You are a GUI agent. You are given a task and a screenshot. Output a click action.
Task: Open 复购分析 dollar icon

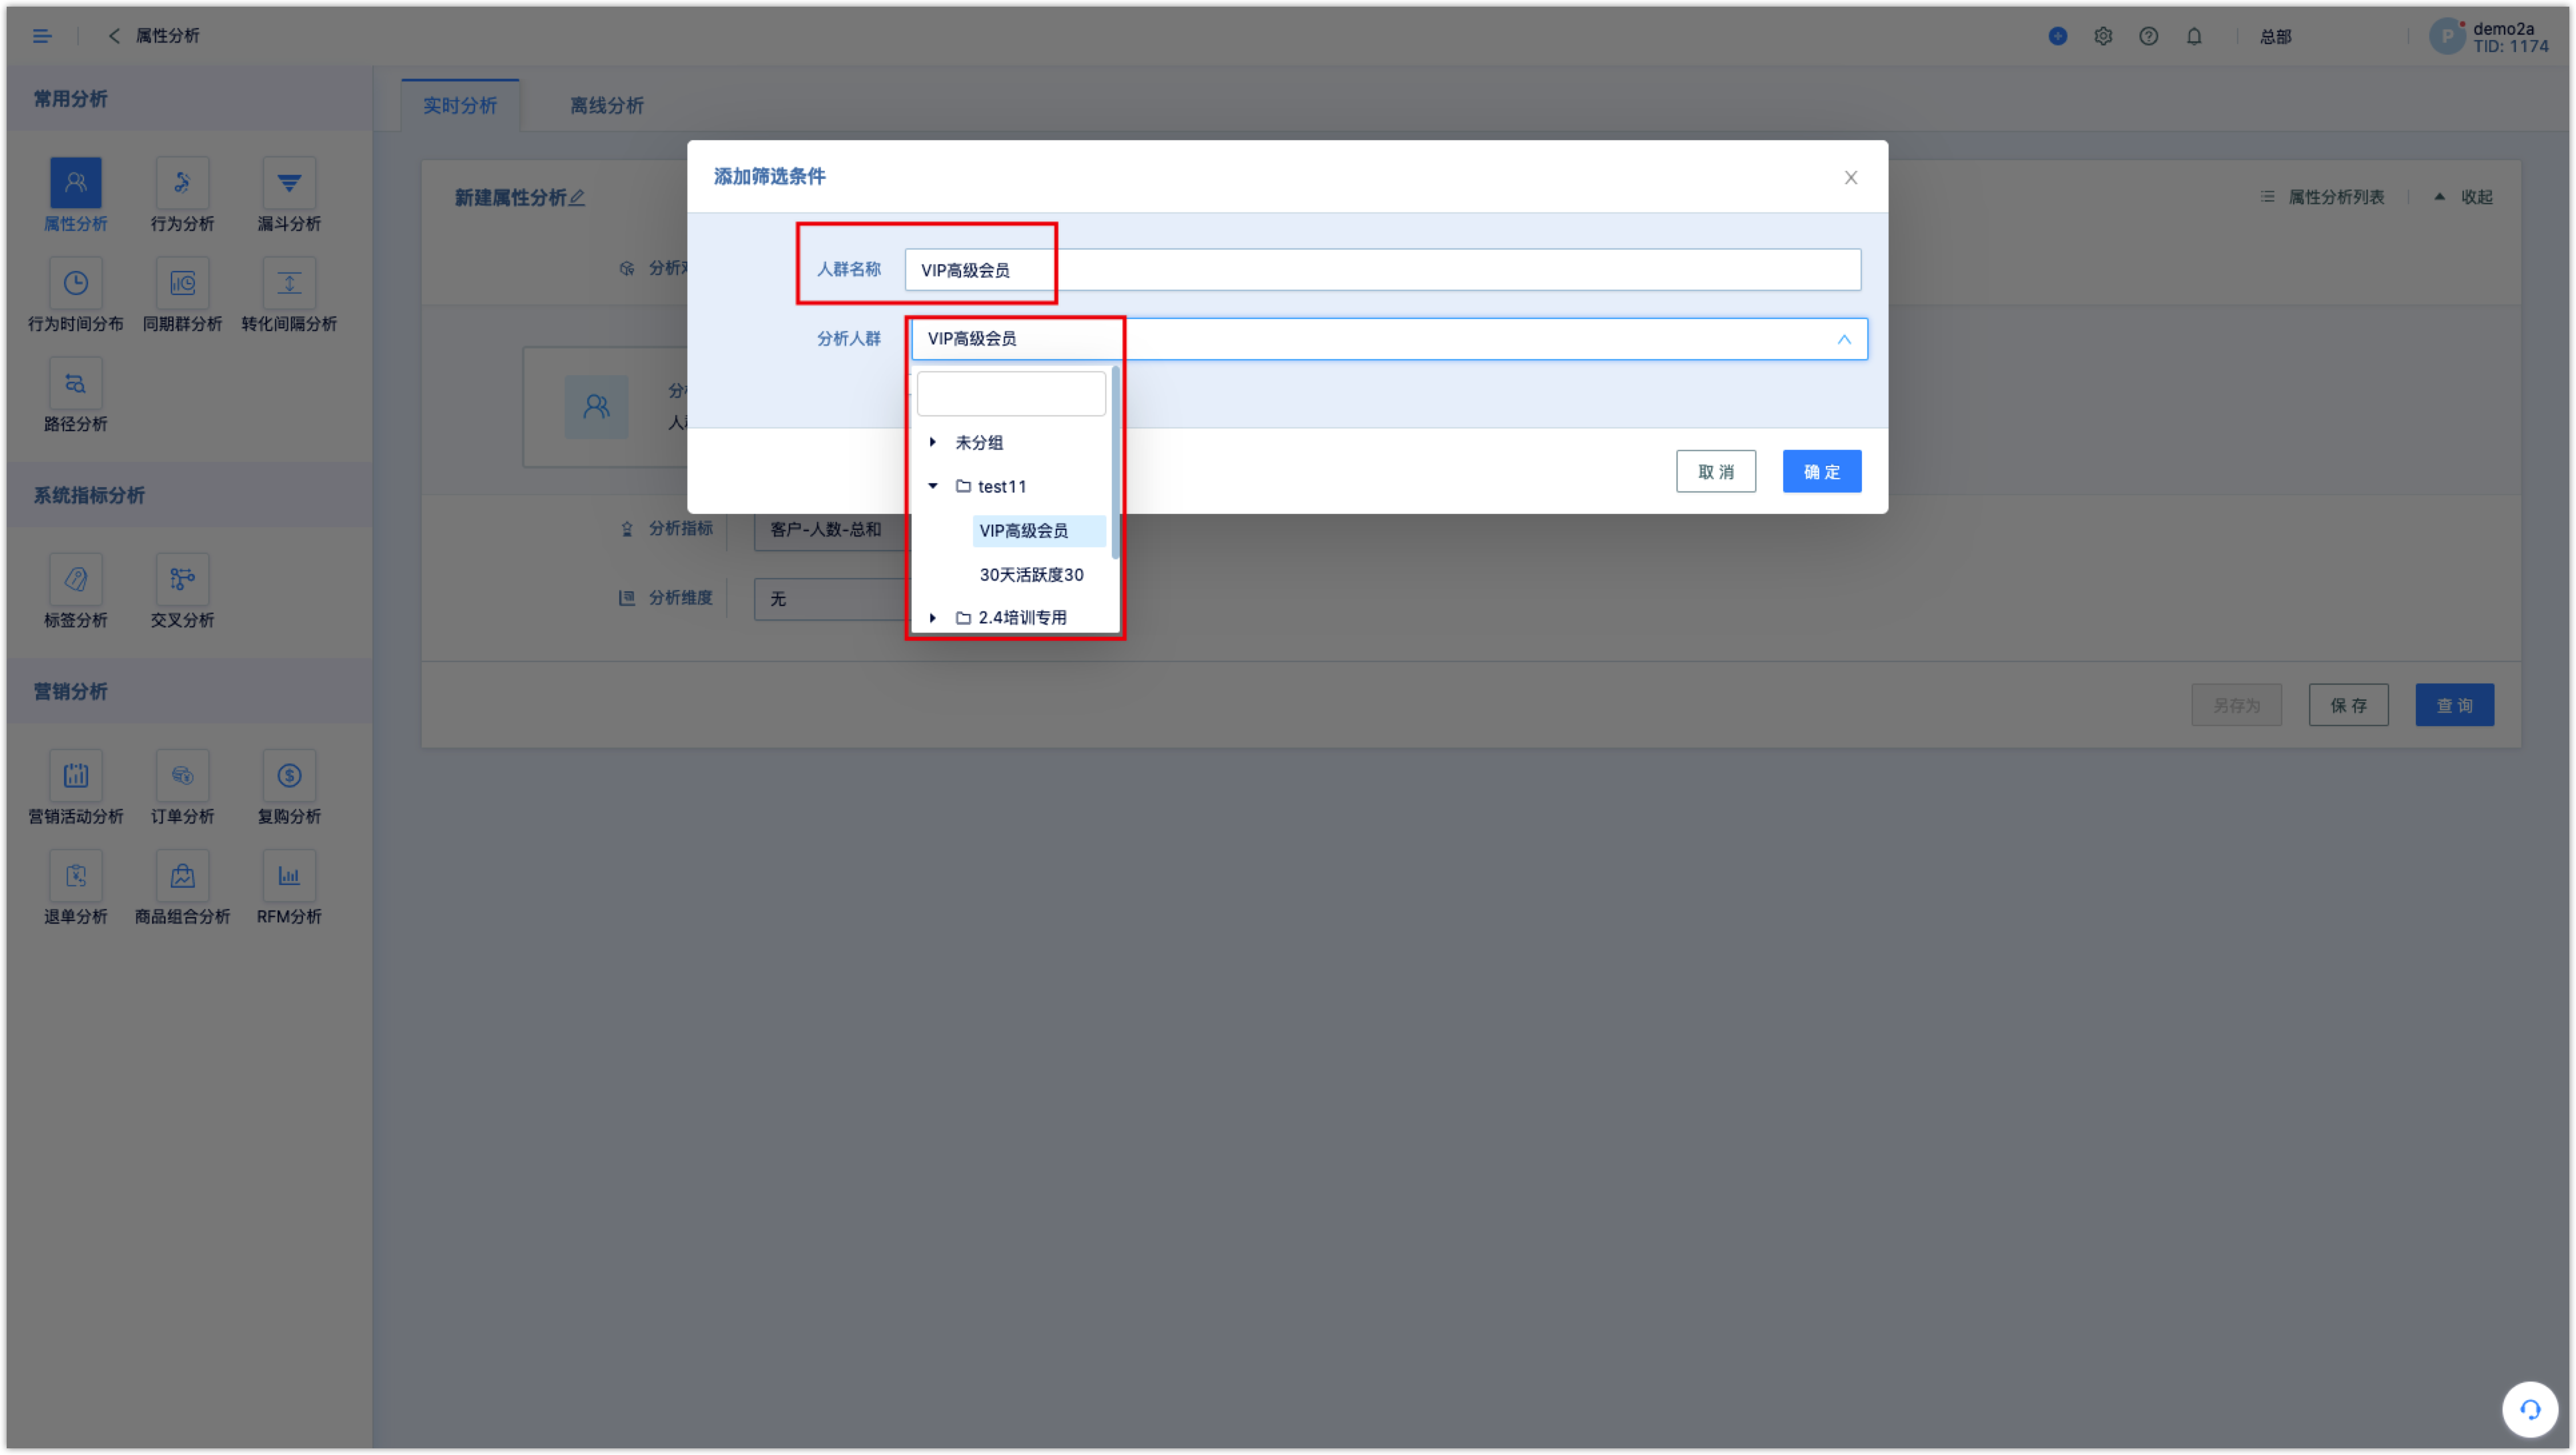click(x=289, y=775)
